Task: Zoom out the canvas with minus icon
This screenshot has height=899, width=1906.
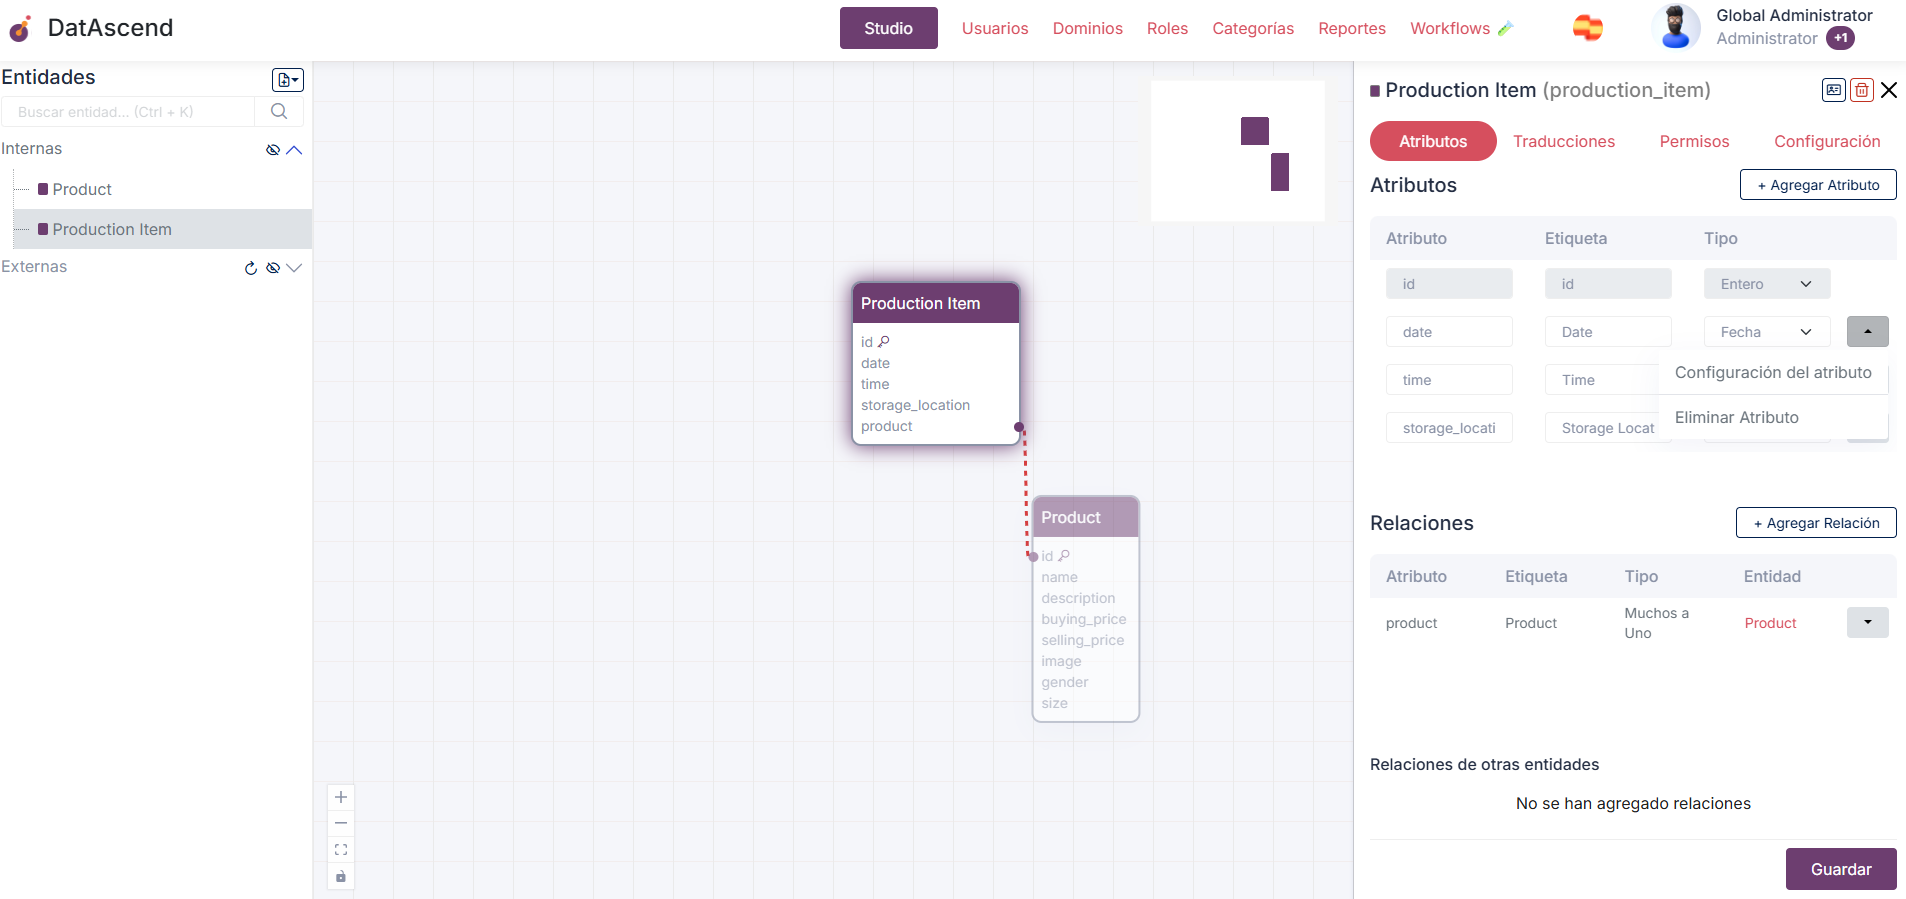Action: (341, 823)
